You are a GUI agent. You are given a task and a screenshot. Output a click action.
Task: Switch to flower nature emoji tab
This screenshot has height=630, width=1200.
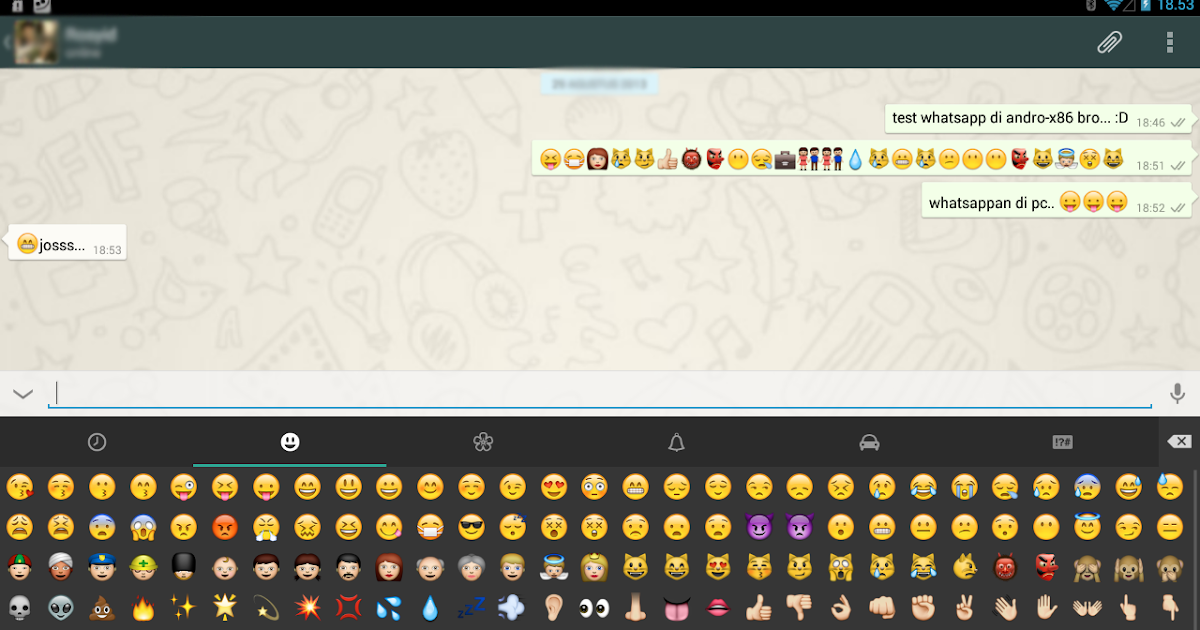483,442
